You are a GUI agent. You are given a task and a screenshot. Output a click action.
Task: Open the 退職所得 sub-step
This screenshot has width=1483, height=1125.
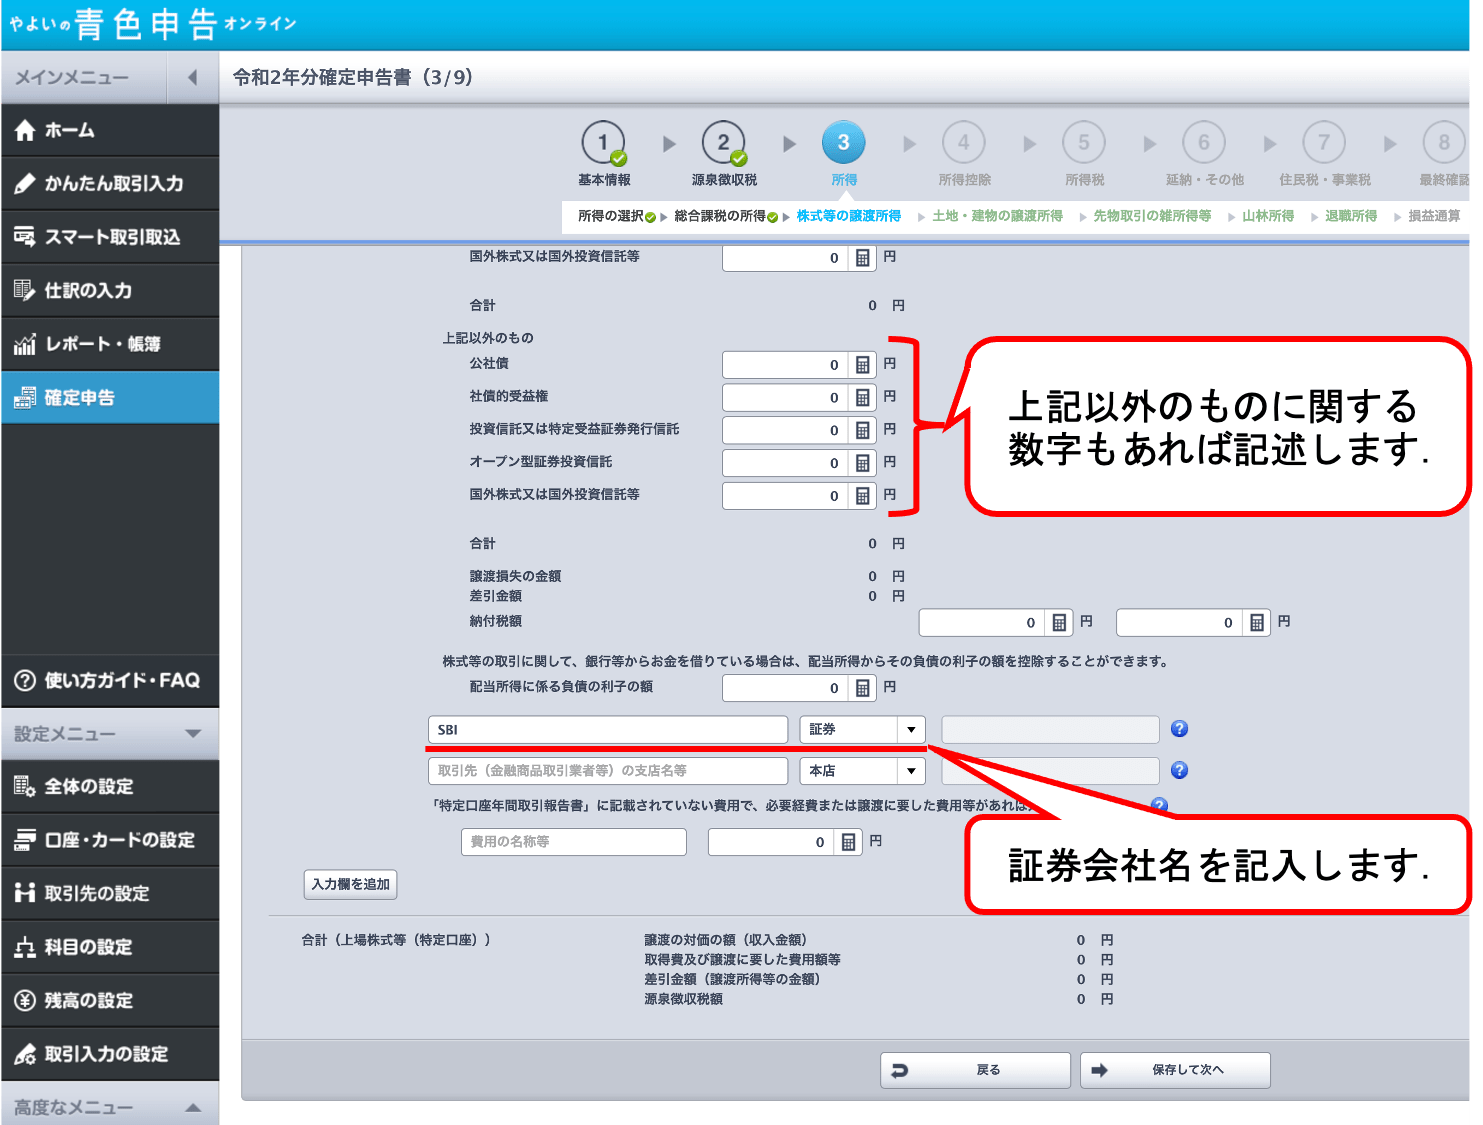click(1351, 216)
